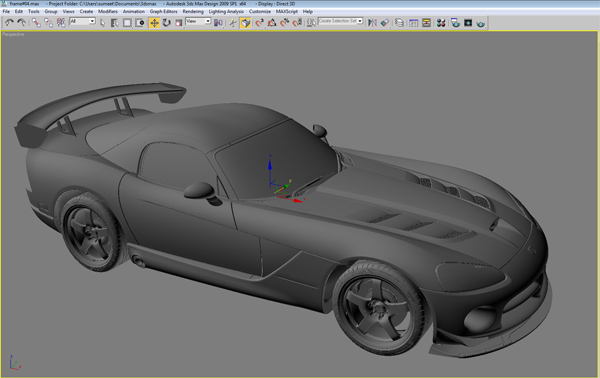Toggle the Select and Move tool
600x378 pixels.
(x=154, y=23)
